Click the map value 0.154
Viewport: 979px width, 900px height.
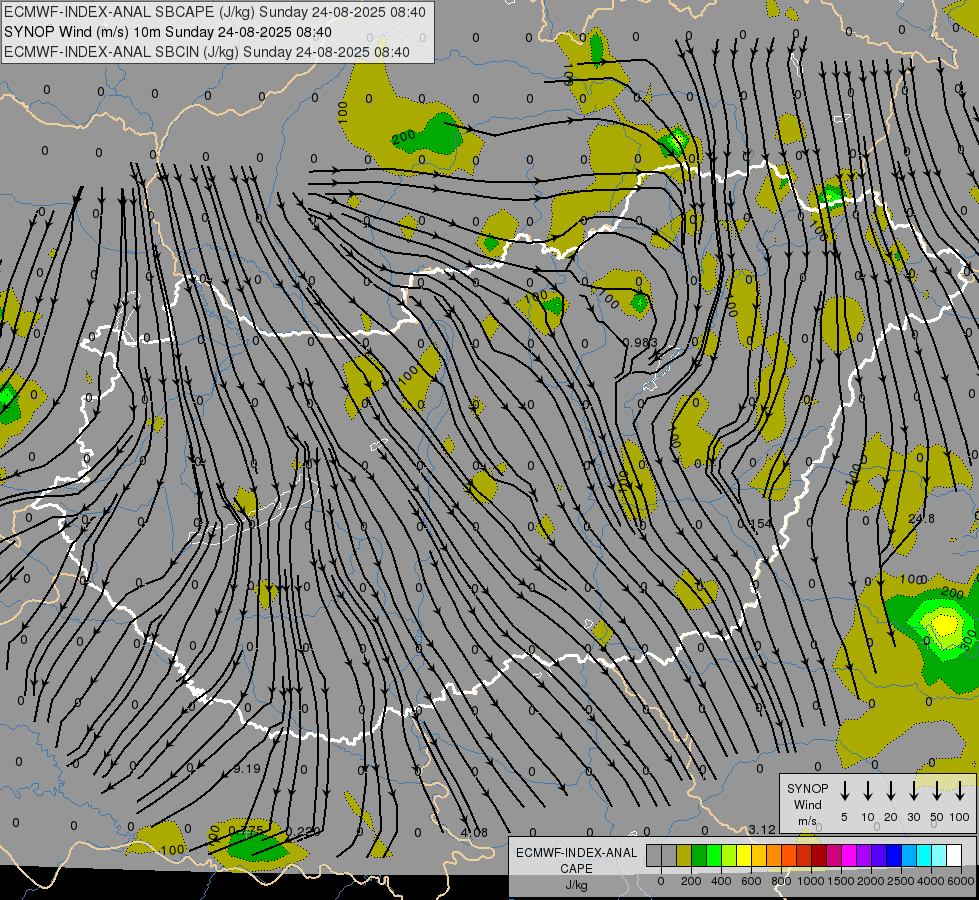click(x=755, y=523)
